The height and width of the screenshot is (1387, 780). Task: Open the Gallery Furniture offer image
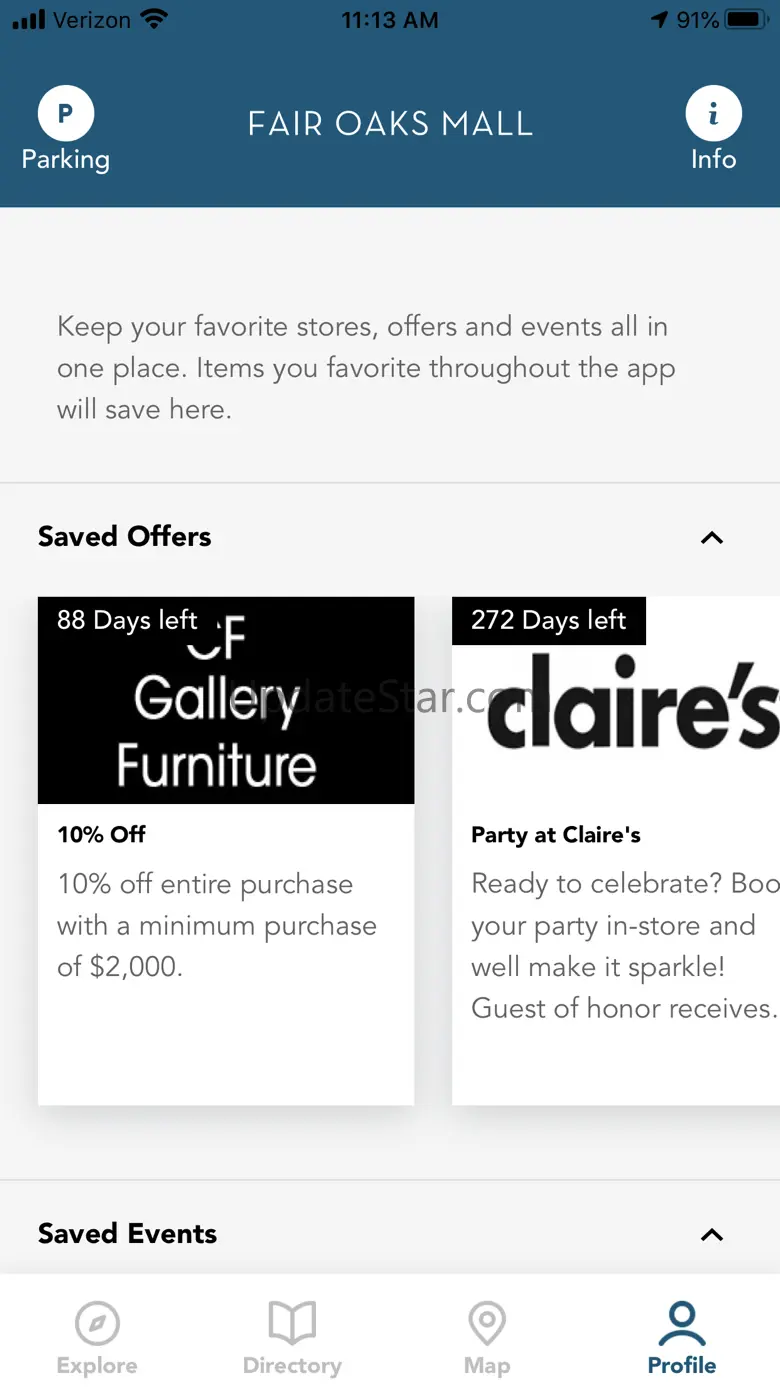(x=226, y=700)
